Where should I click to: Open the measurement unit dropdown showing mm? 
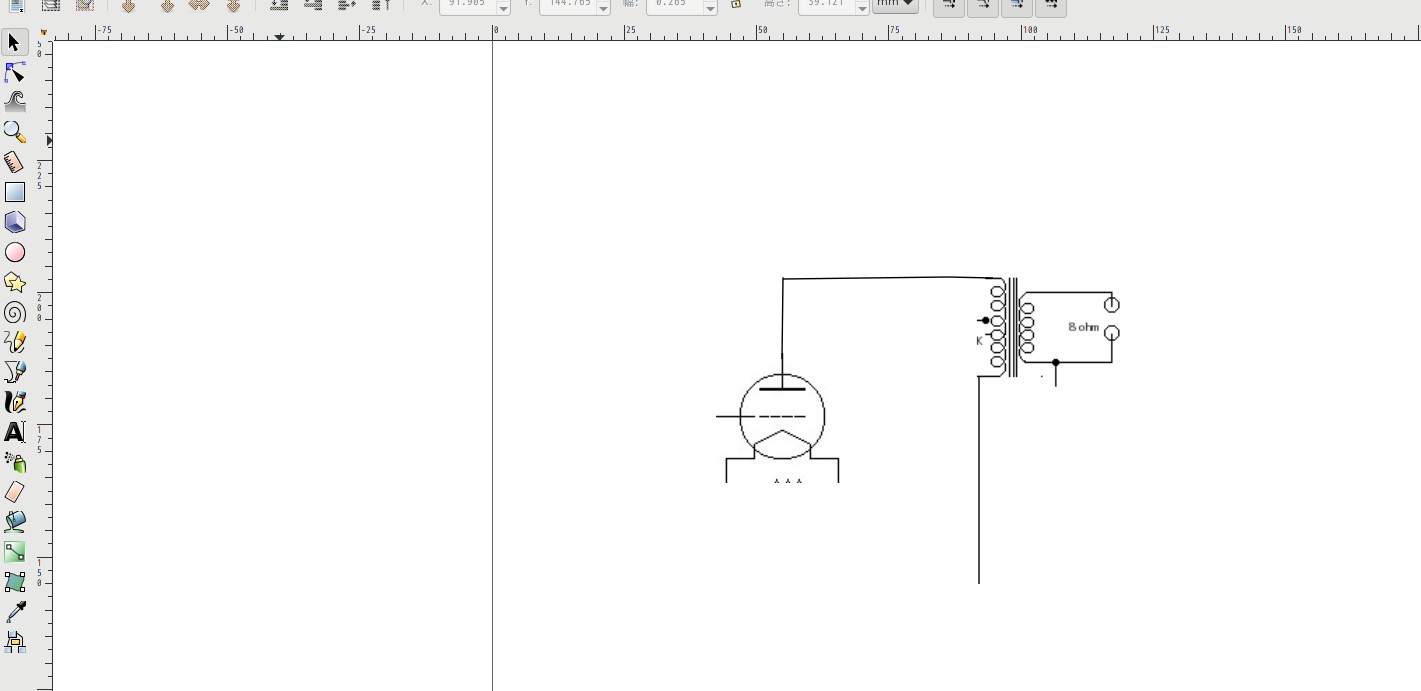point(895,4)
